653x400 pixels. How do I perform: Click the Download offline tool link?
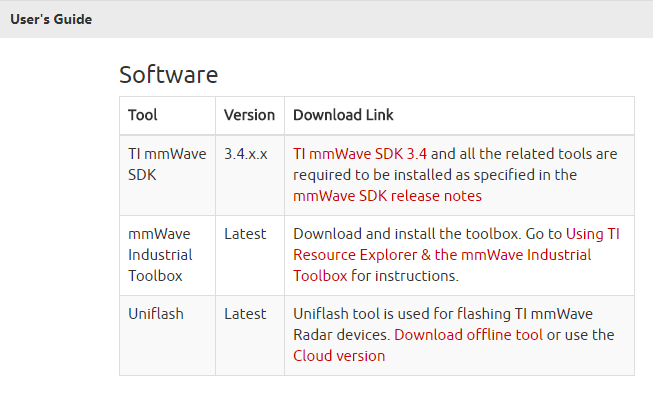(x=468, y=335)
